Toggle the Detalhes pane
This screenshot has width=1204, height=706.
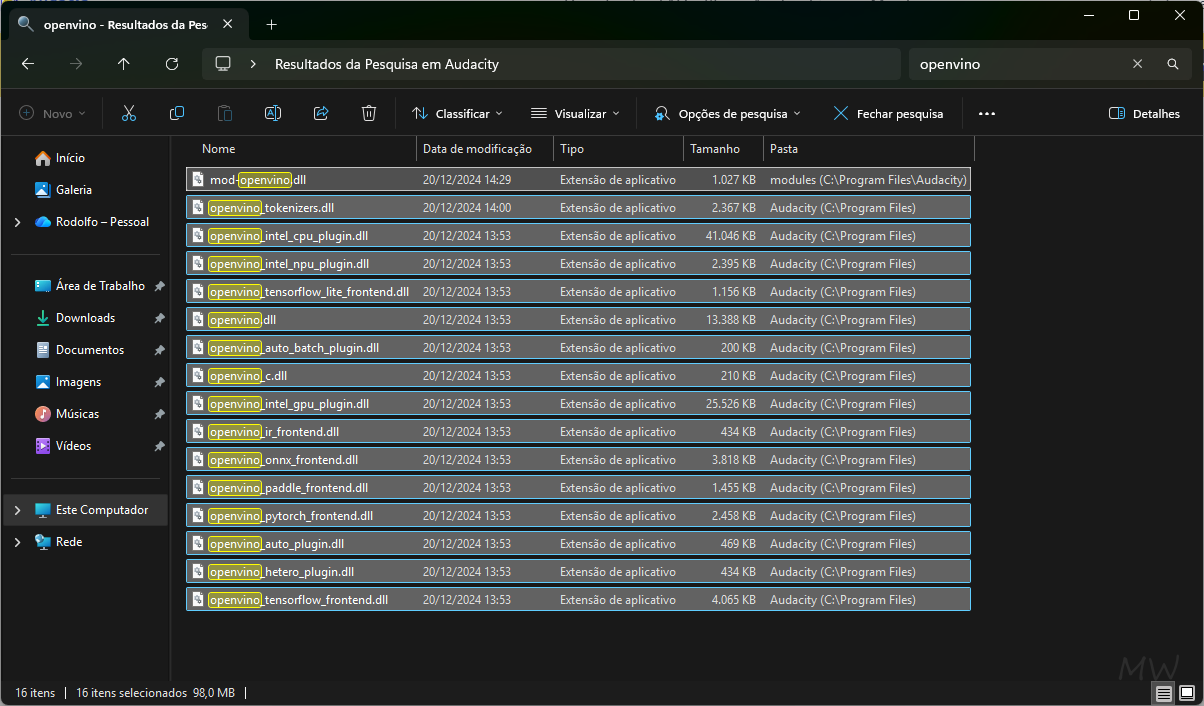tap(1144, 114)
